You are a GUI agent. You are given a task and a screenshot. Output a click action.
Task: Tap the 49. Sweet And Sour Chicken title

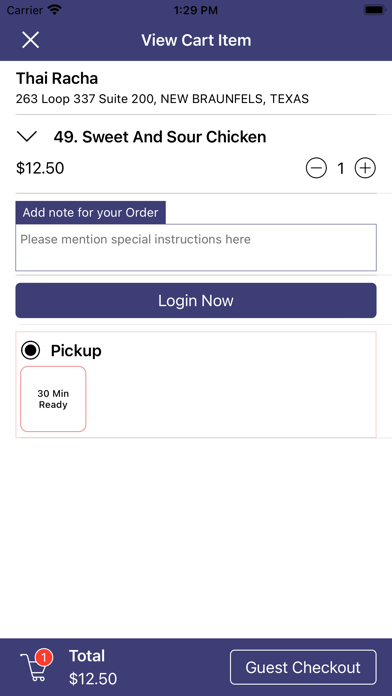[160, 137]
